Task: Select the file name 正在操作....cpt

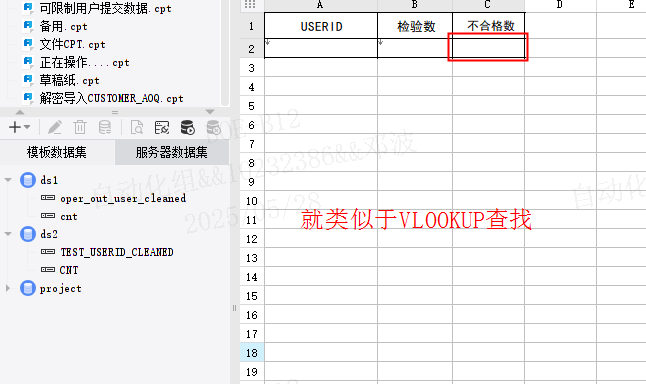Action: 84,62
